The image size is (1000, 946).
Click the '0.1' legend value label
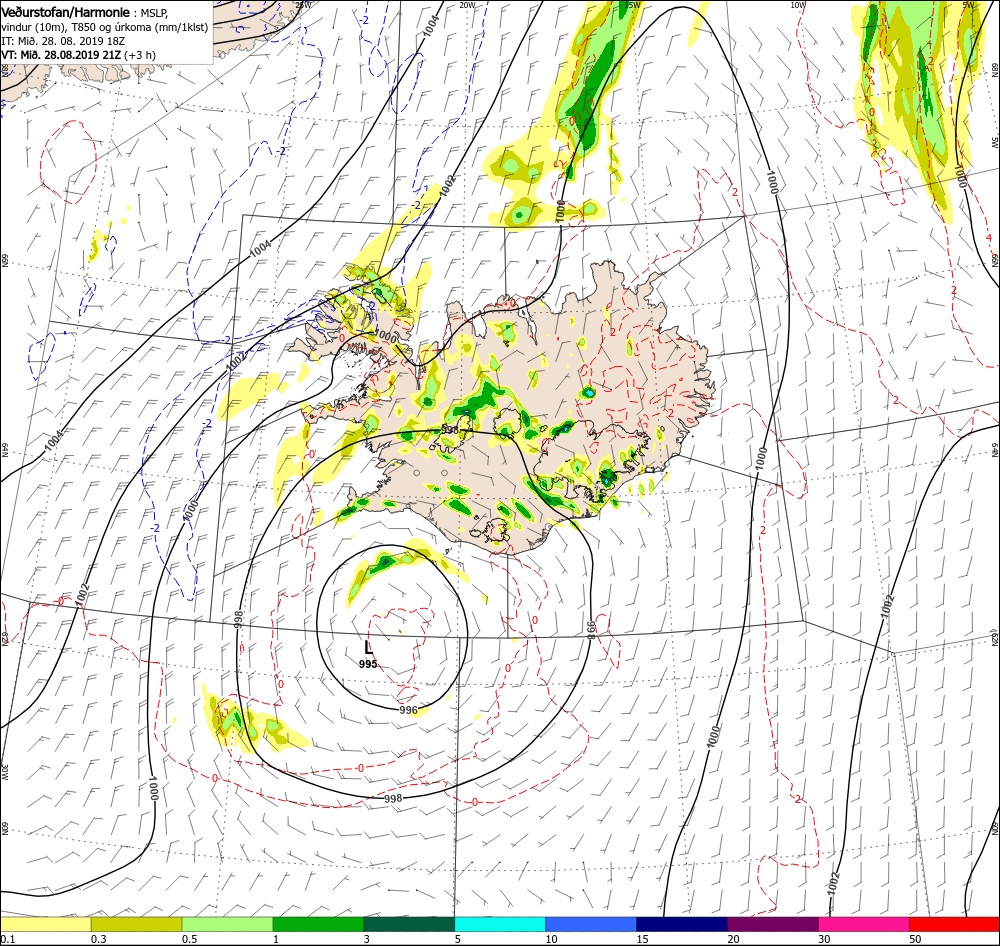[8, 939]
